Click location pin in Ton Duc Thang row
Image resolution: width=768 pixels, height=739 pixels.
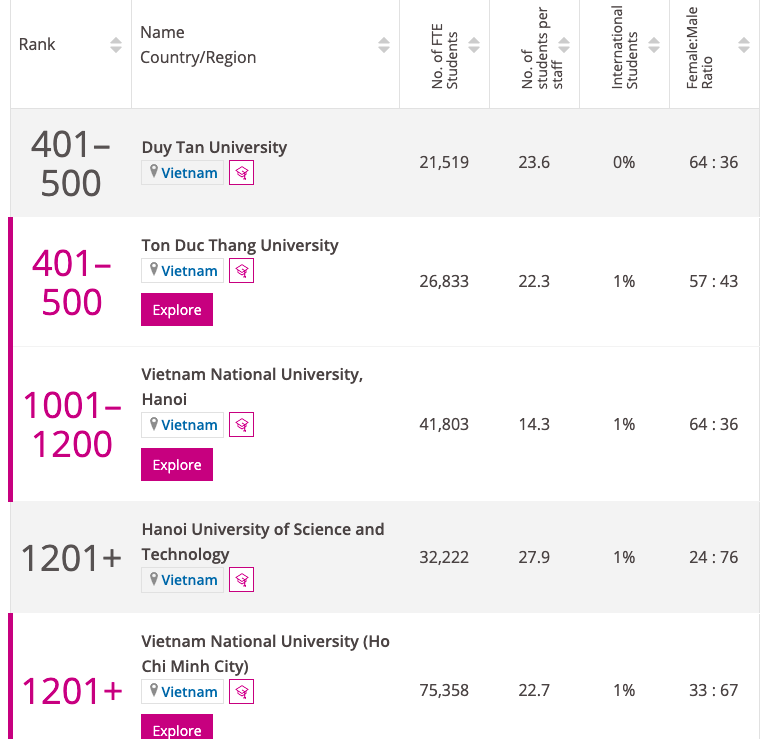[153, 270]
